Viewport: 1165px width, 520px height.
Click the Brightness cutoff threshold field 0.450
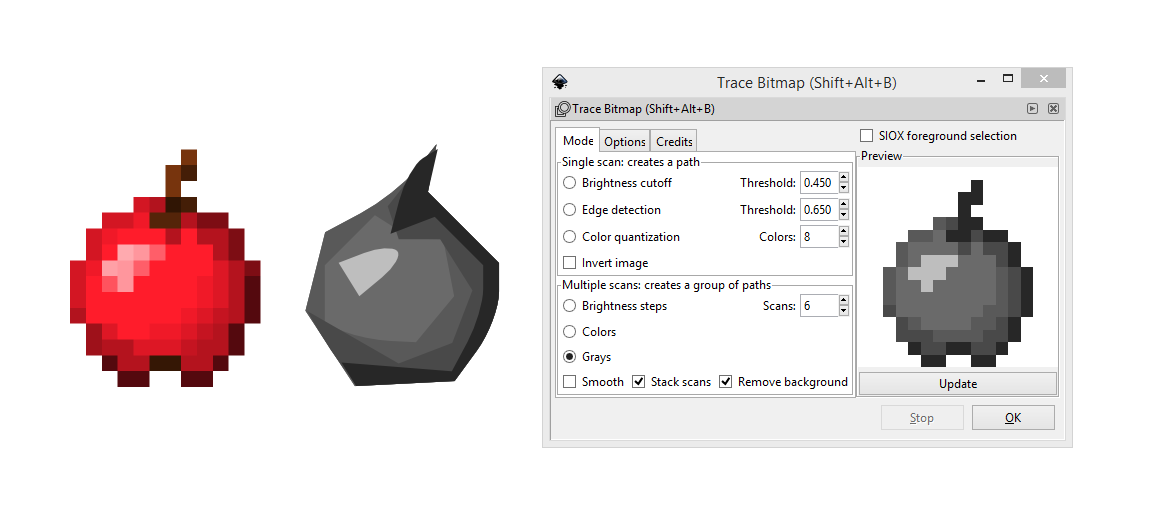[819, 183]
